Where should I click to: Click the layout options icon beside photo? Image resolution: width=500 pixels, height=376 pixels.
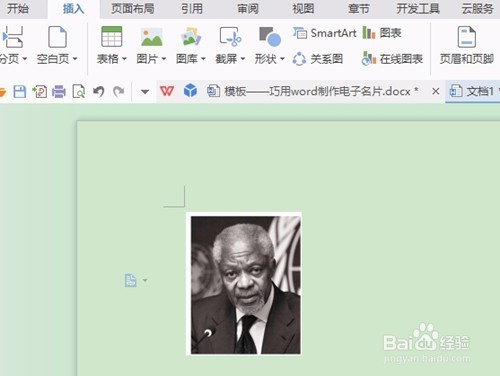[x=131, y=280]
